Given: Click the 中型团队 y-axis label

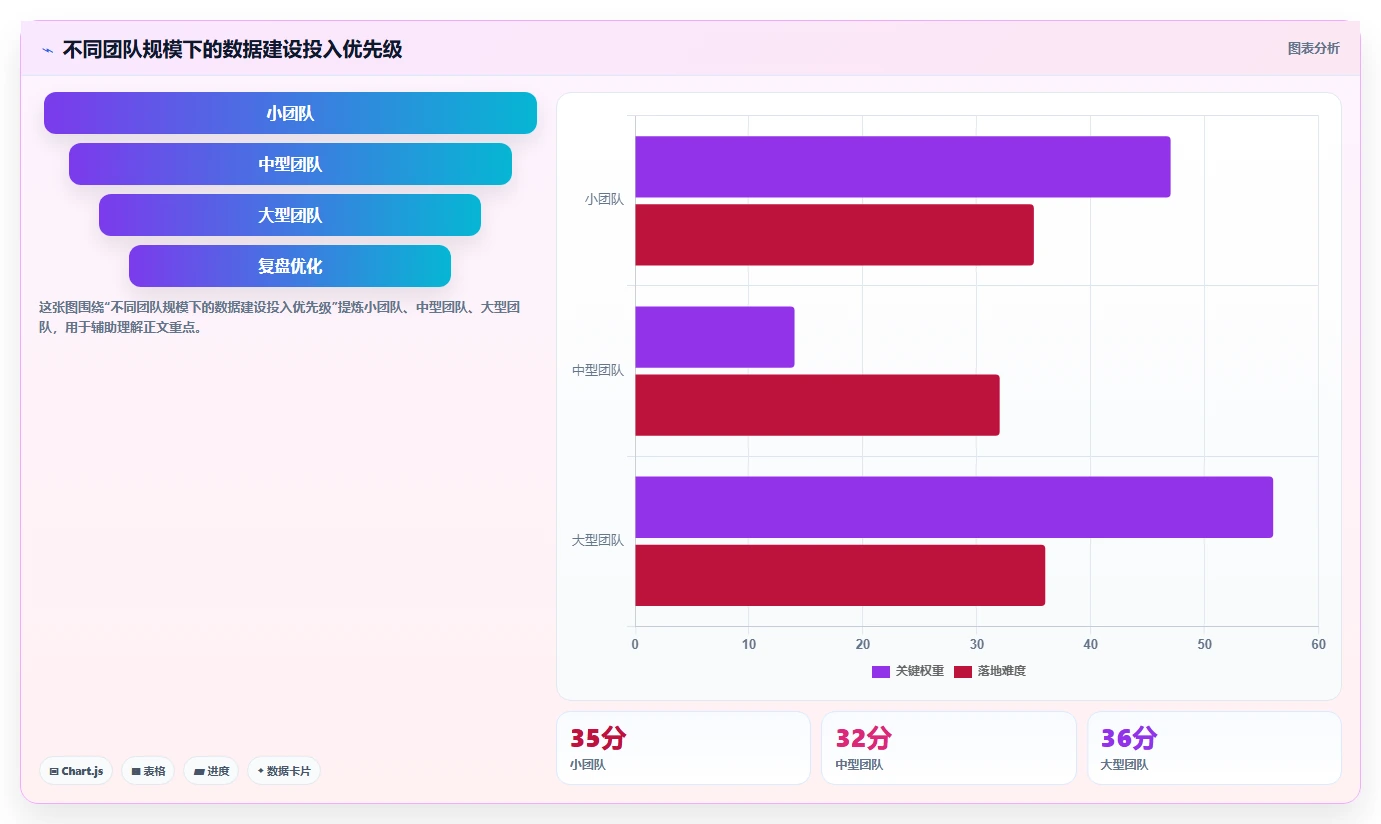Looking at the screenshot, I should pyautogui.click(x=598, y=370).
